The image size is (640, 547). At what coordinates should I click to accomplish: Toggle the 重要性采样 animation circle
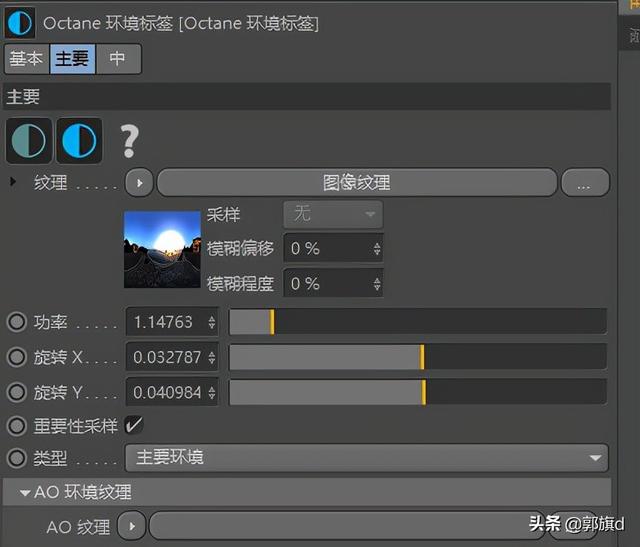pos(17,426)
